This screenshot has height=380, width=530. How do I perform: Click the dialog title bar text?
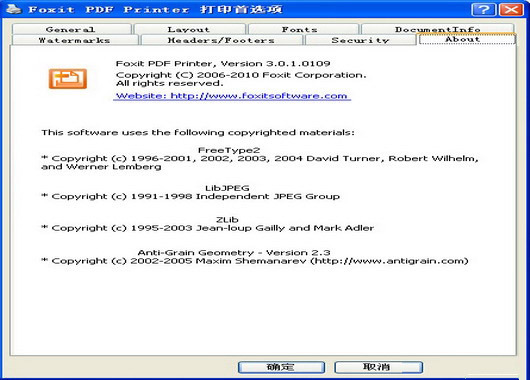[155, 9]
